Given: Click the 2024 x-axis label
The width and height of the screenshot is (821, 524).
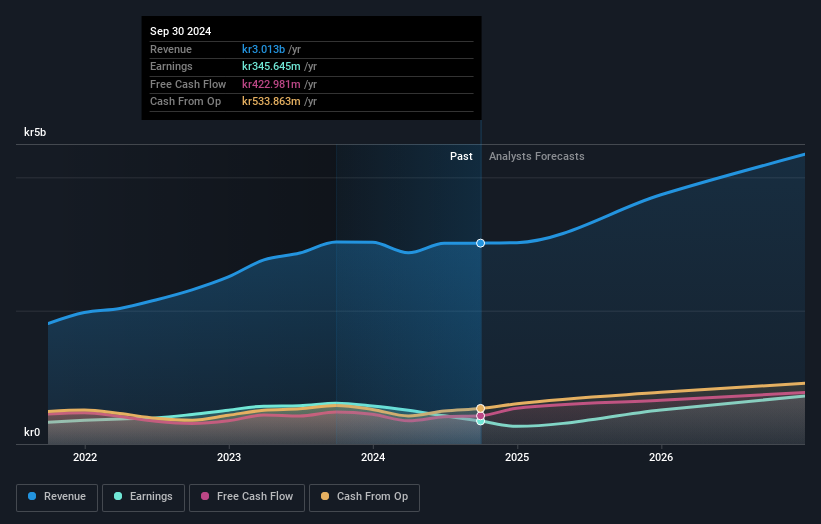Looking at the screenshot, I should pos(373,458).
